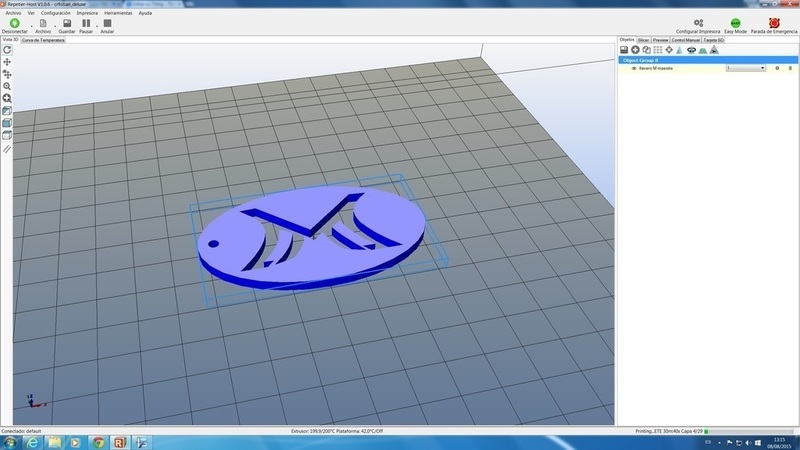Select the rotate view tool
The image size is (800, 450).
point(7,49)
